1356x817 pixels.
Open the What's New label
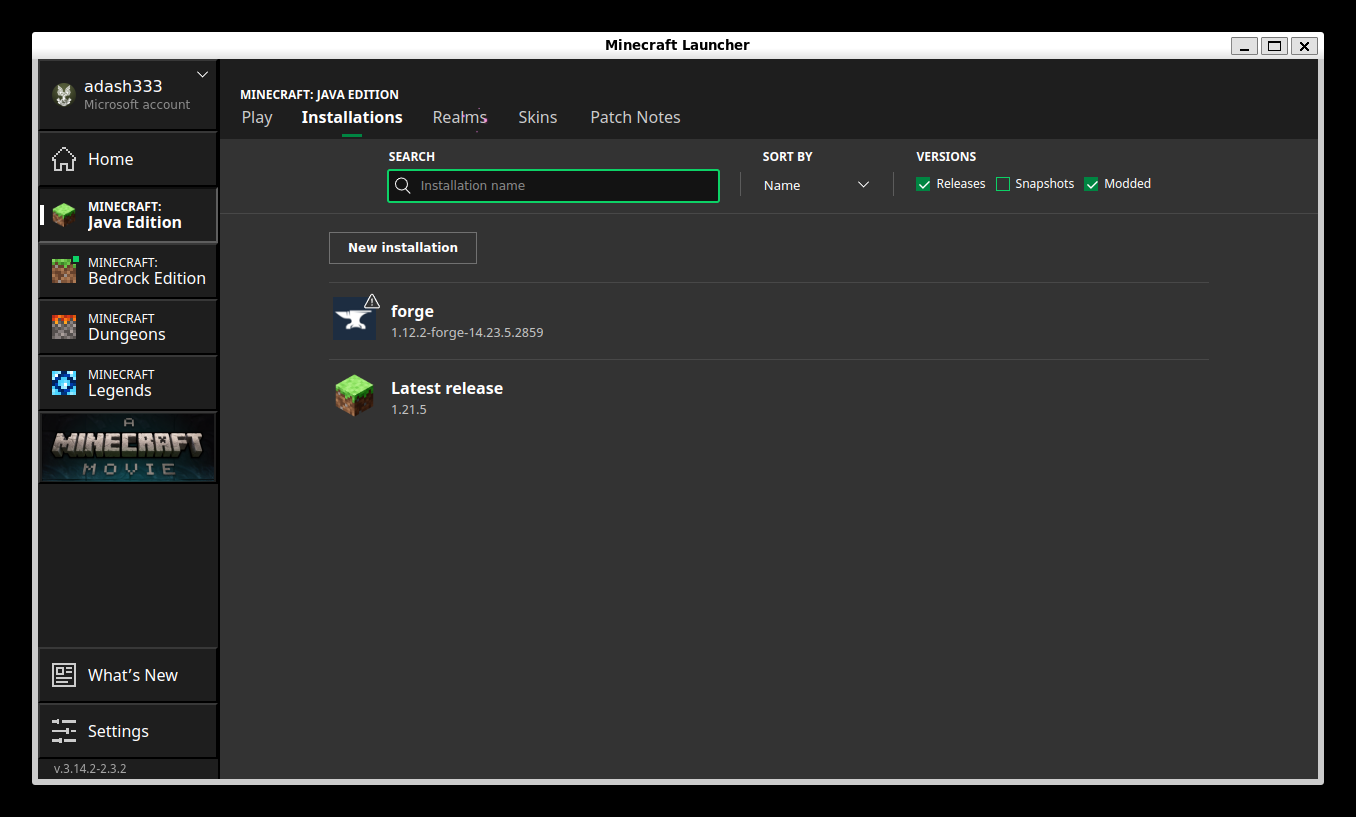(x=133, y=675)
